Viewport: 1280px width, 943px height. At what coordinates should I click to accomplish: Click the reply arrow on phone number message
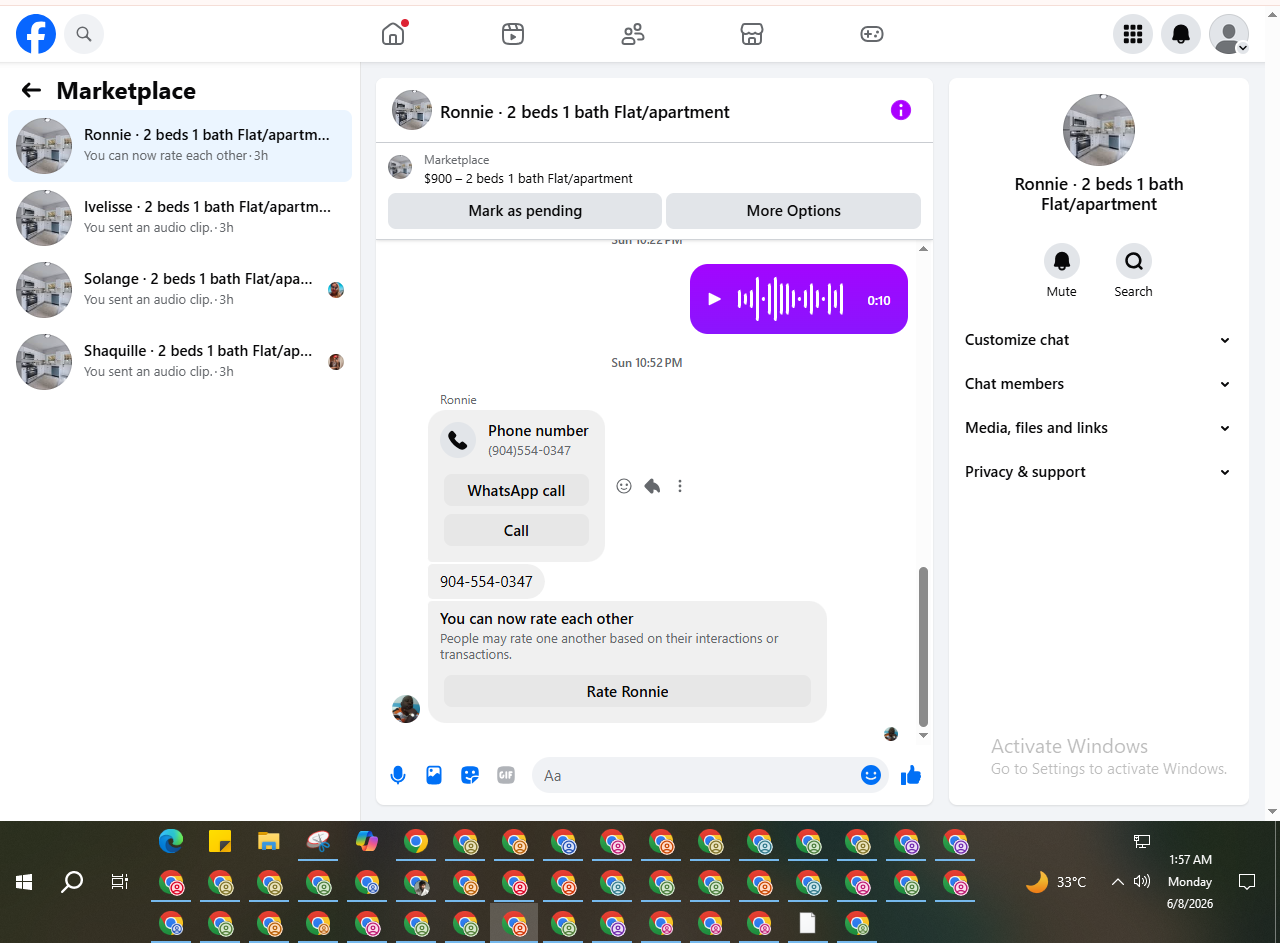pyautogui.click(x=652, y=486)
